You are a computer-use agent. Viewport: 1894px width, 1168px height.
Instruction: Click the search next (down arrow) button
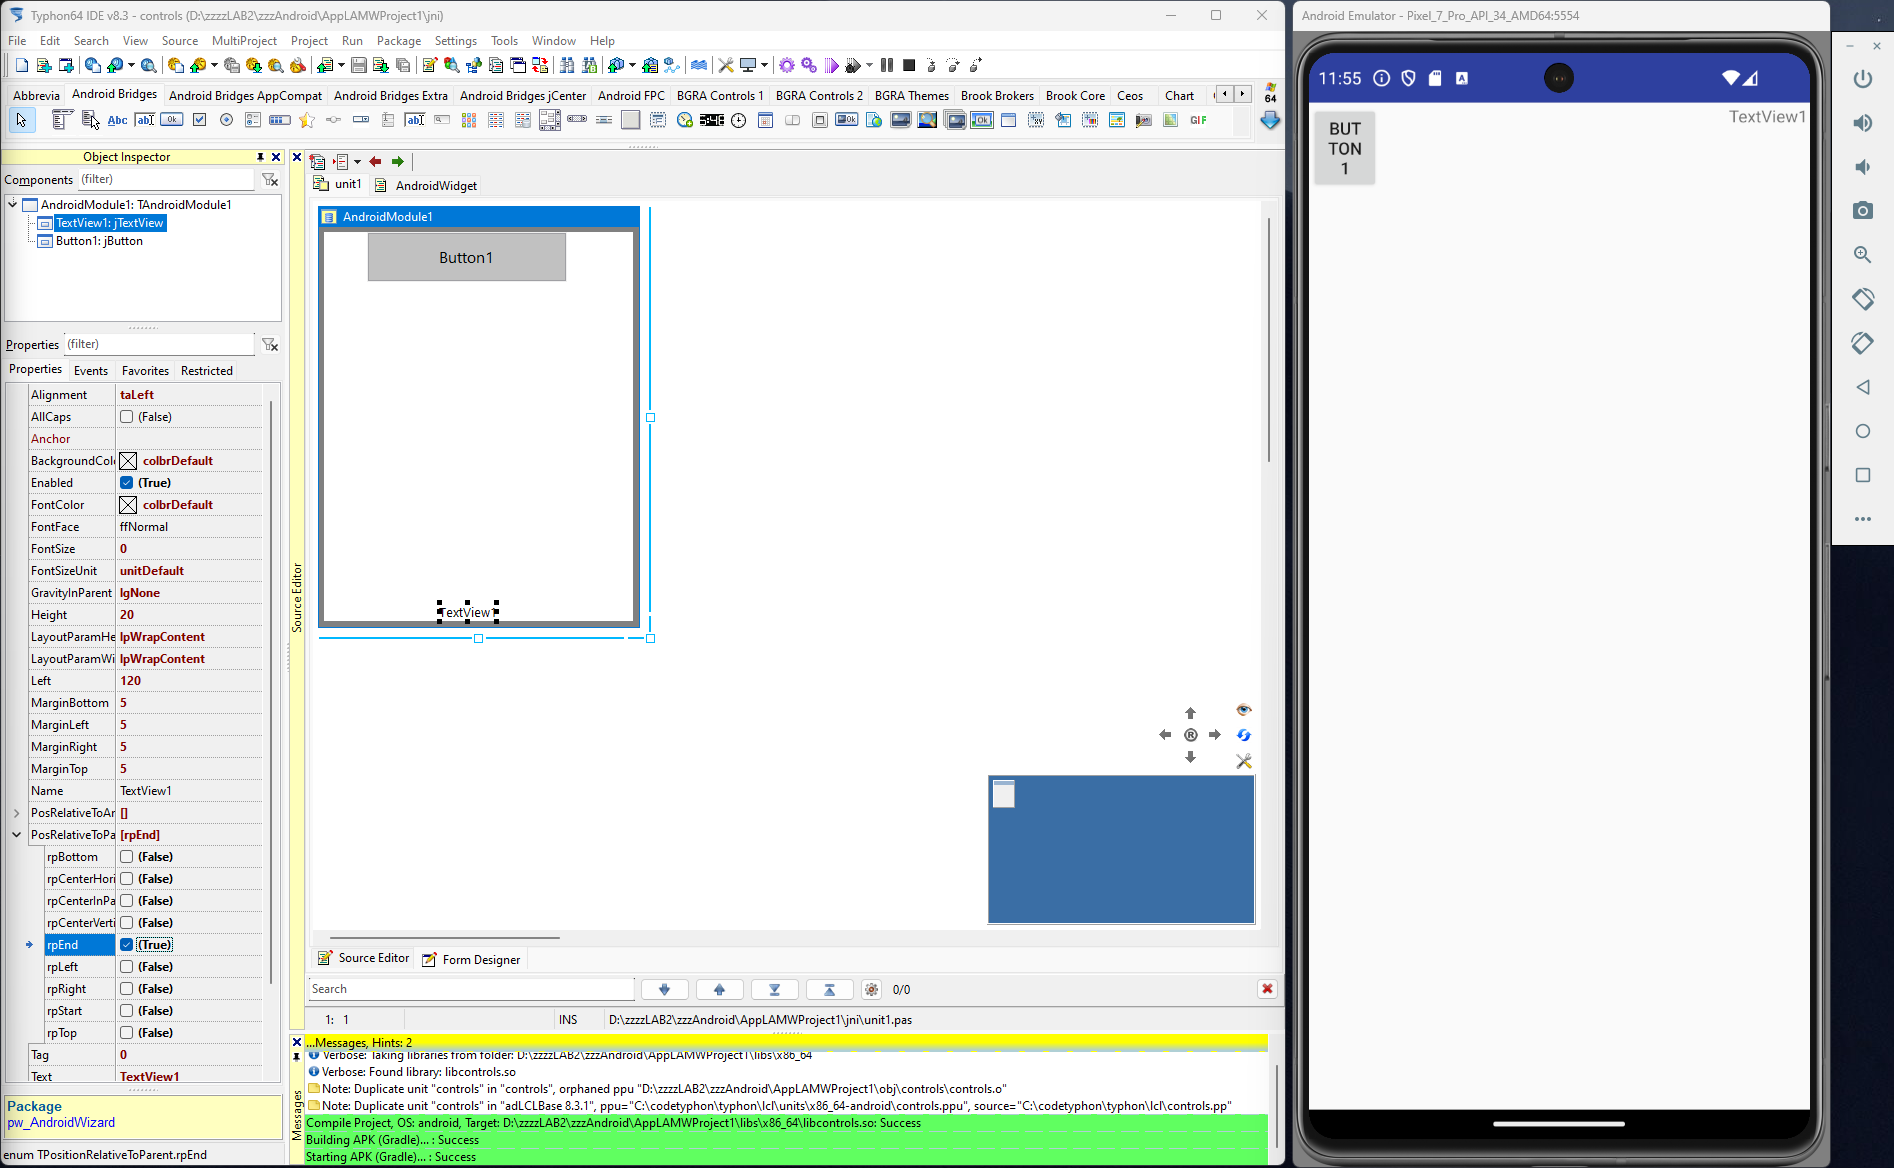[664, 989]
